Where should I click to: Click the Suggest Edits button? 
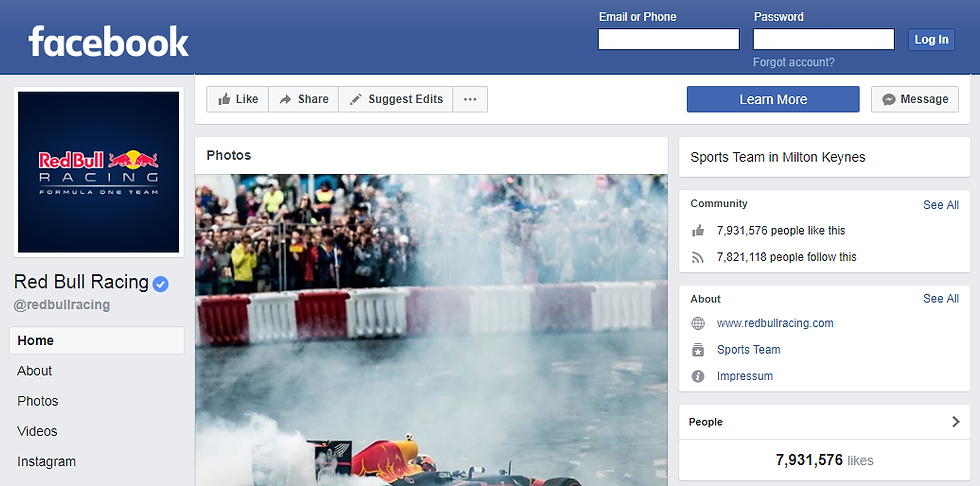point(396,99)
